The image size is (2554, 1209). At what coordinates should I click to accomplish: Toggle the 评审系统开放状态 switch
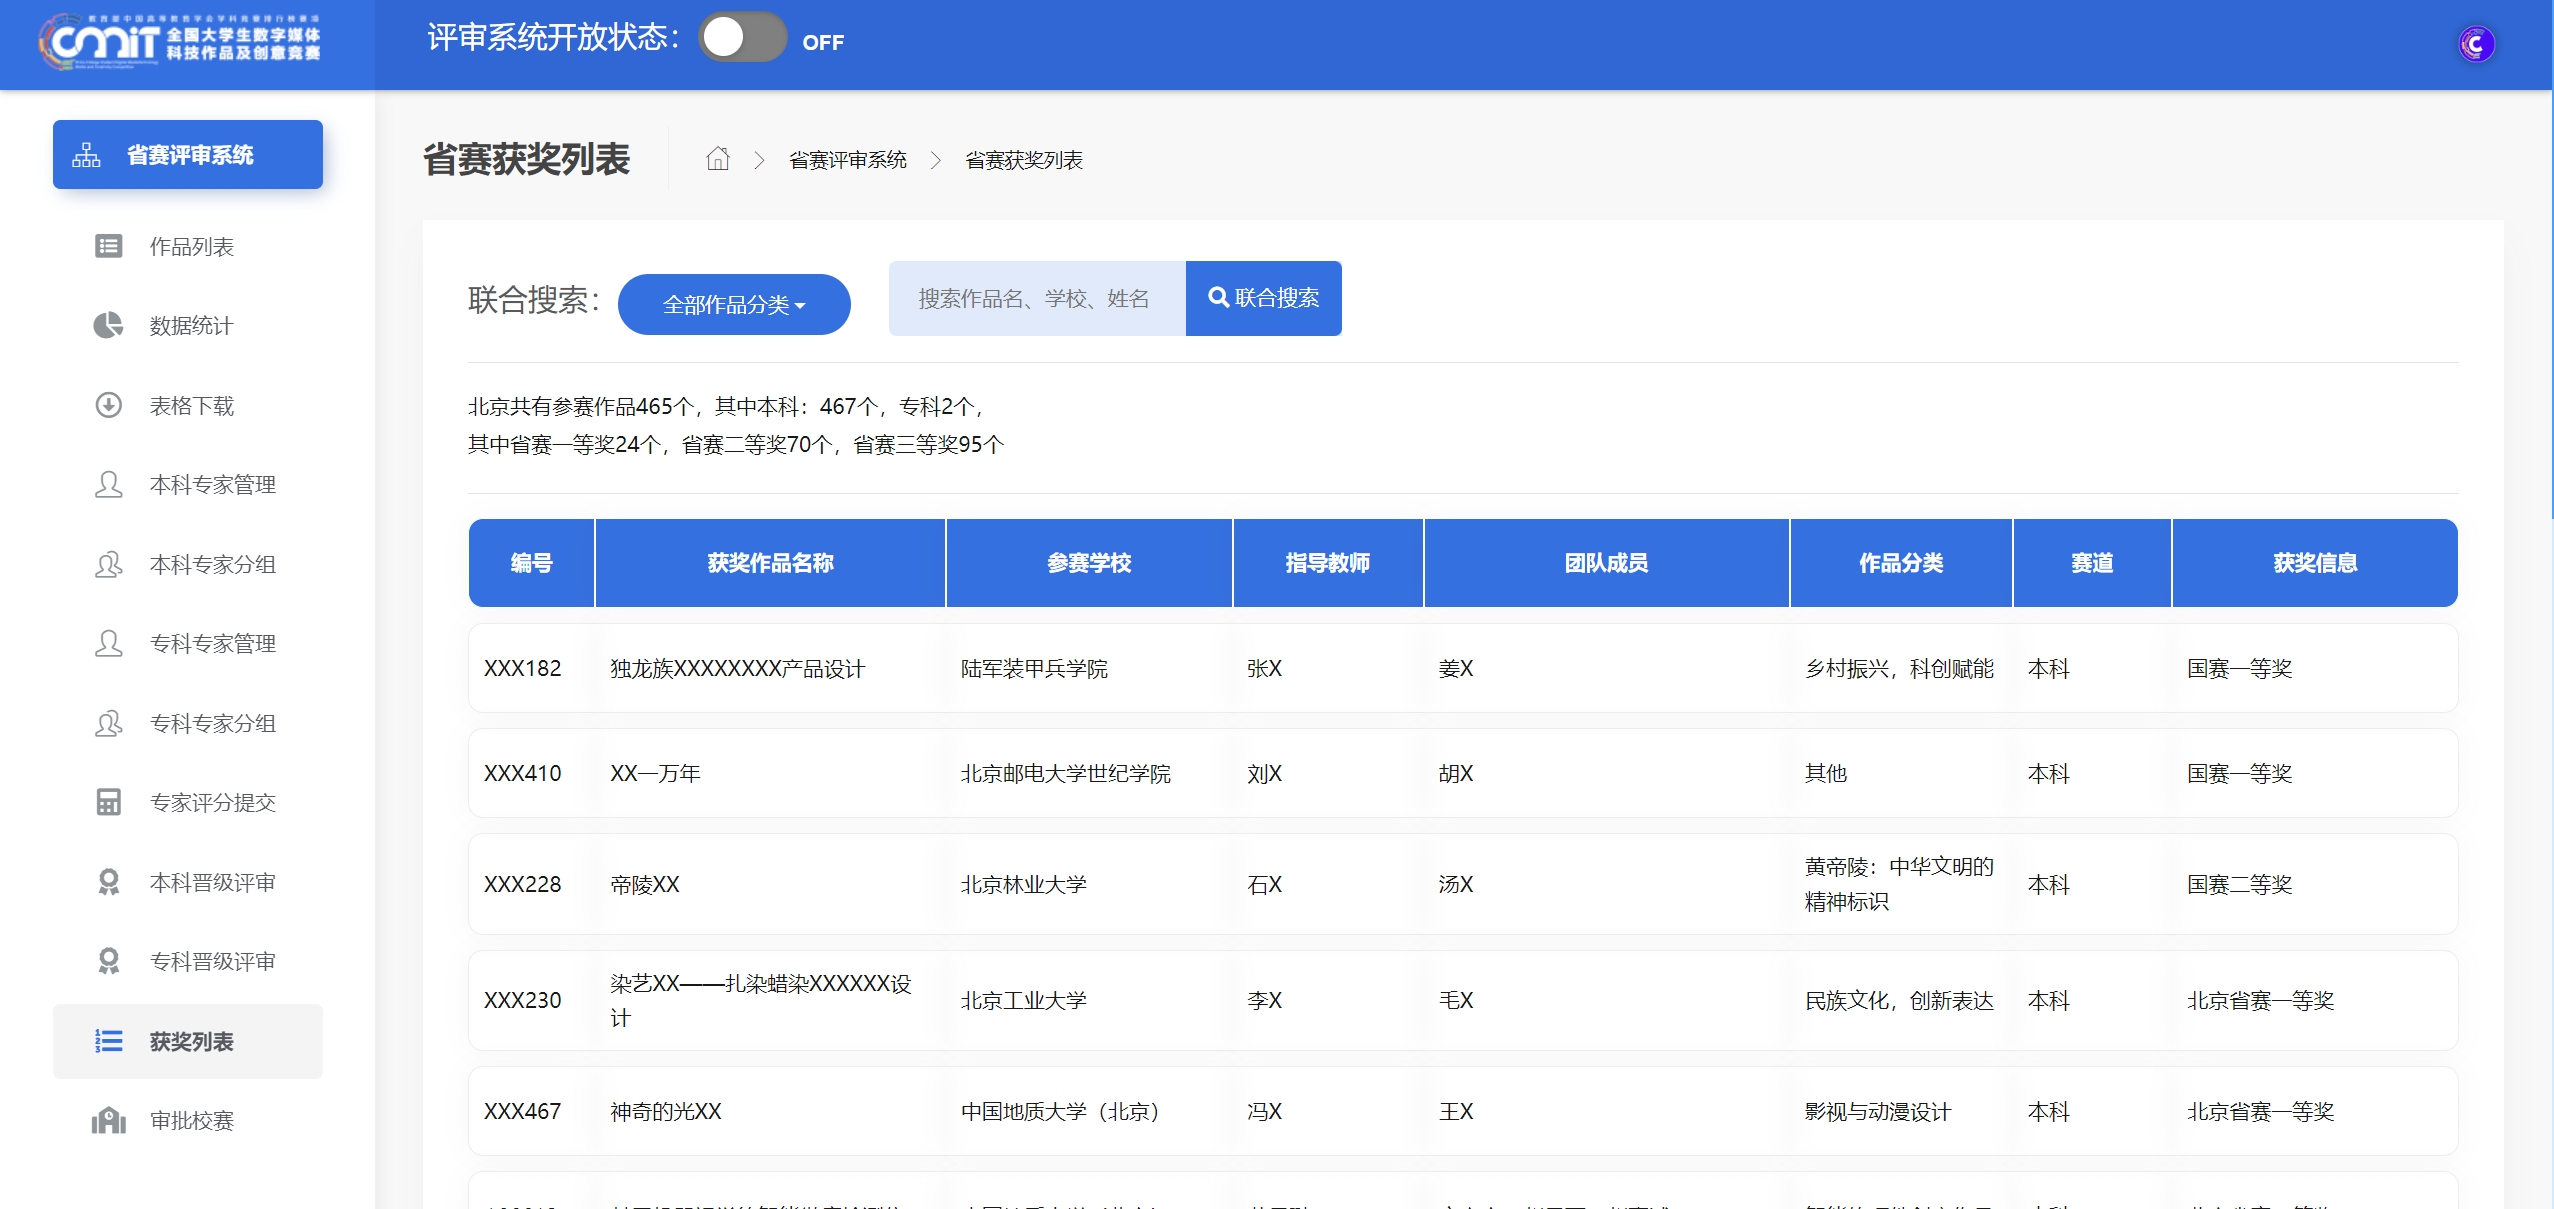(742, 38)
